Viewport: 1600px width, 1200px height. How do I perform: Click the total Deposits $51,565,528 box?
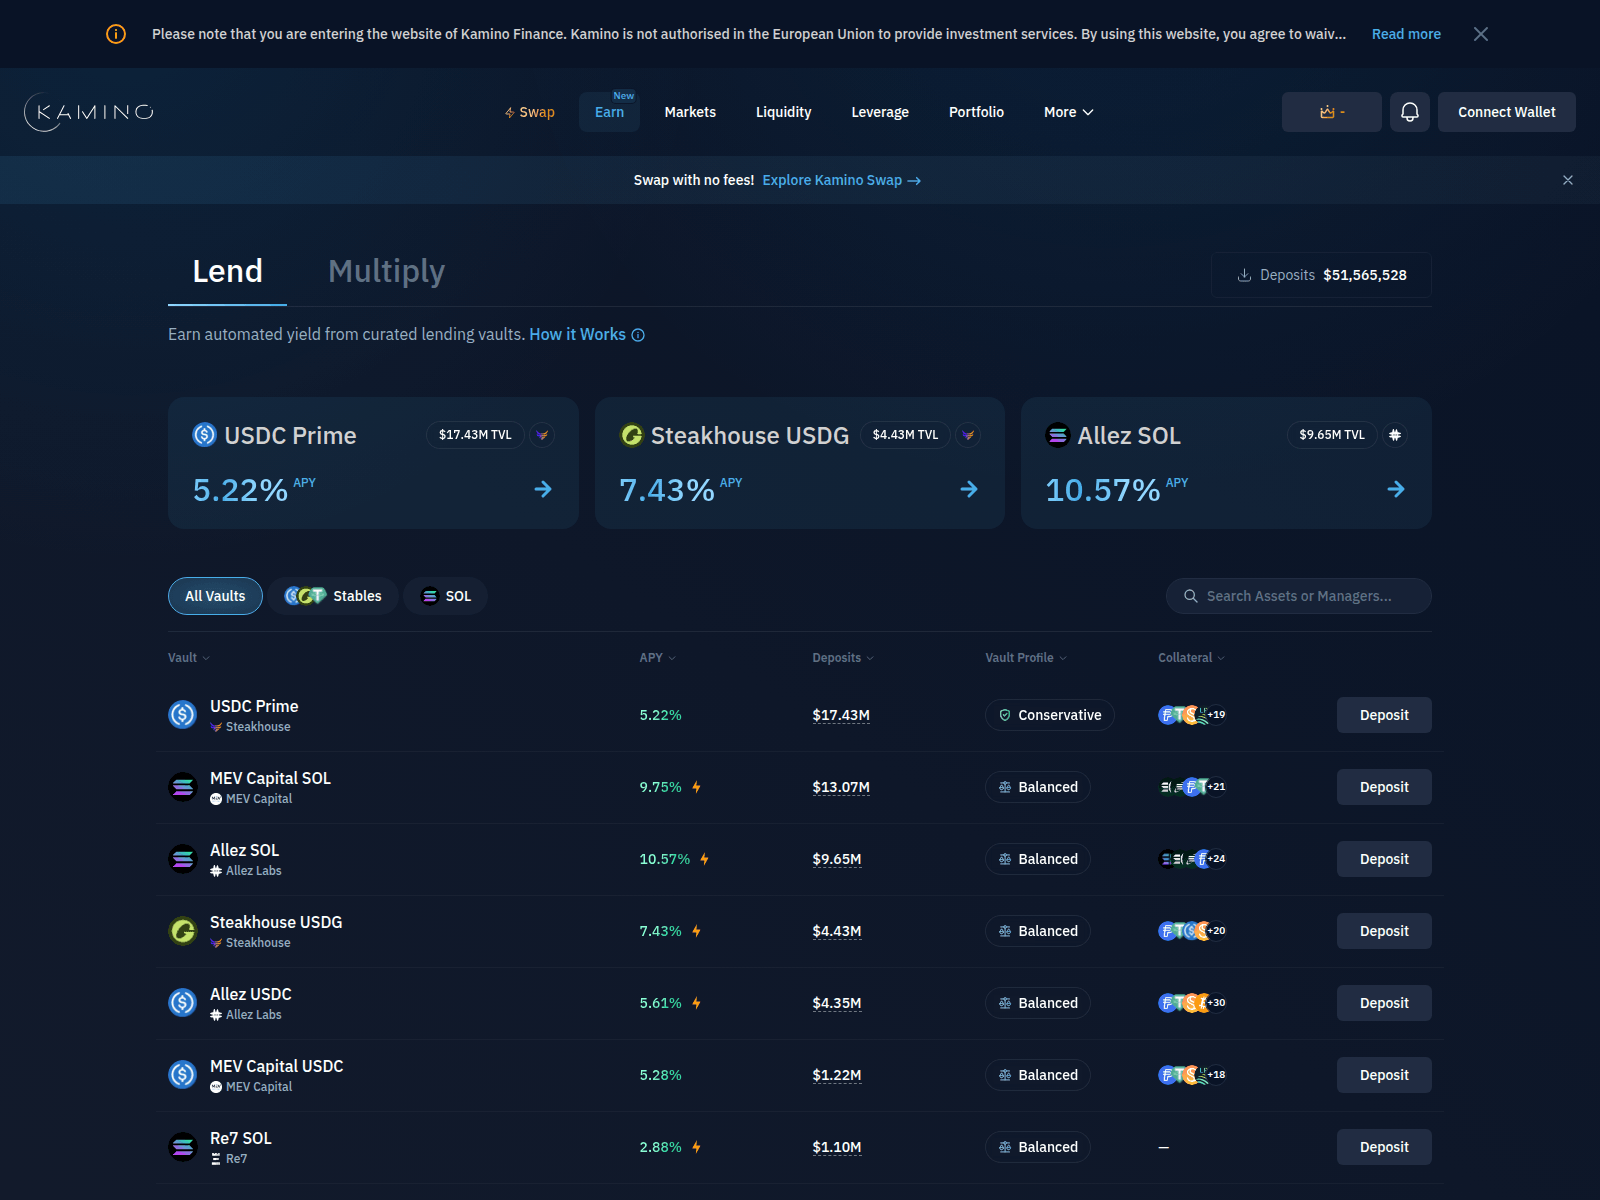pyautogui.click(x=1321, y=275)
